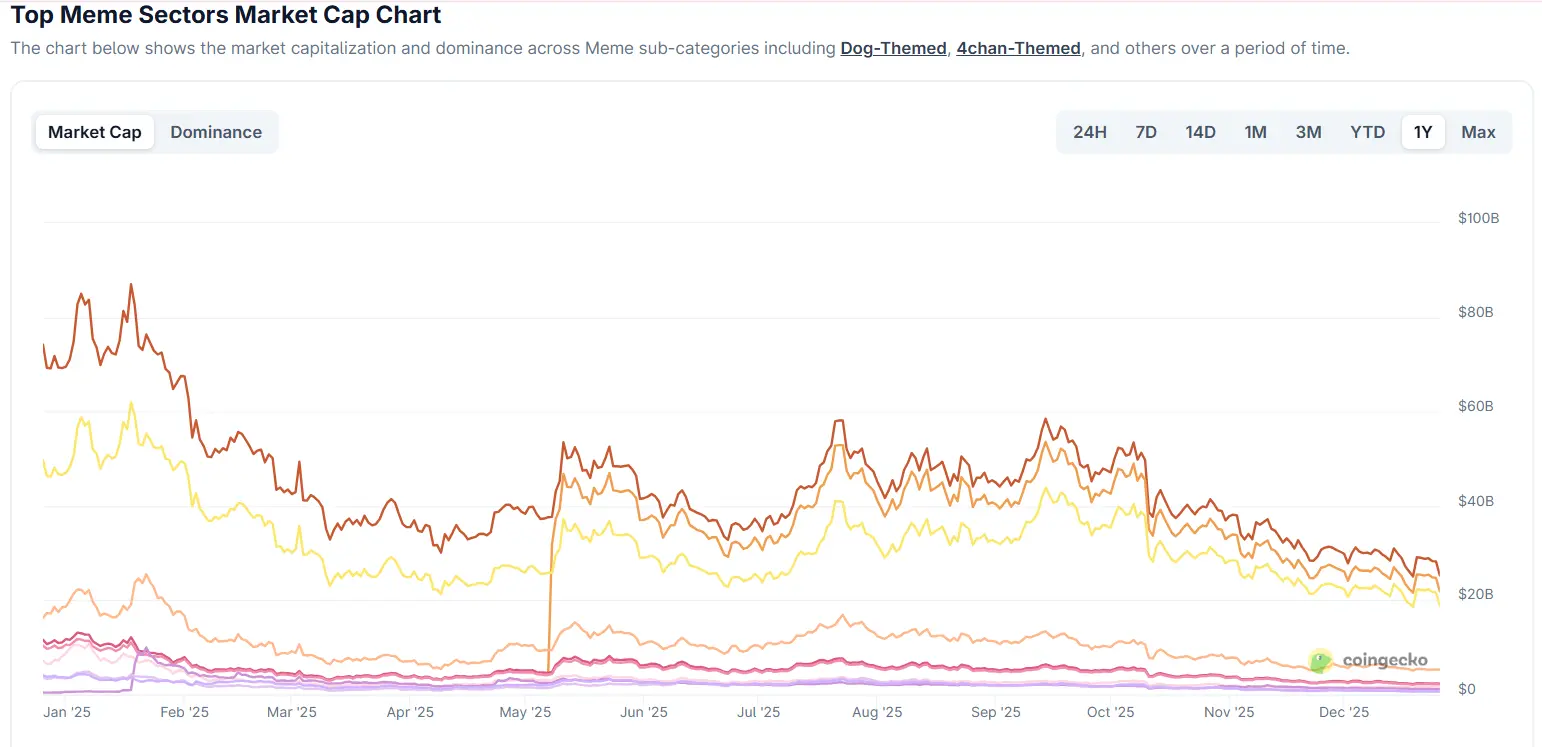The width and height of the screenshot is (1542, 747).
Task: Open the 4chan-Themed category link
Action: tap(1018, 48)
